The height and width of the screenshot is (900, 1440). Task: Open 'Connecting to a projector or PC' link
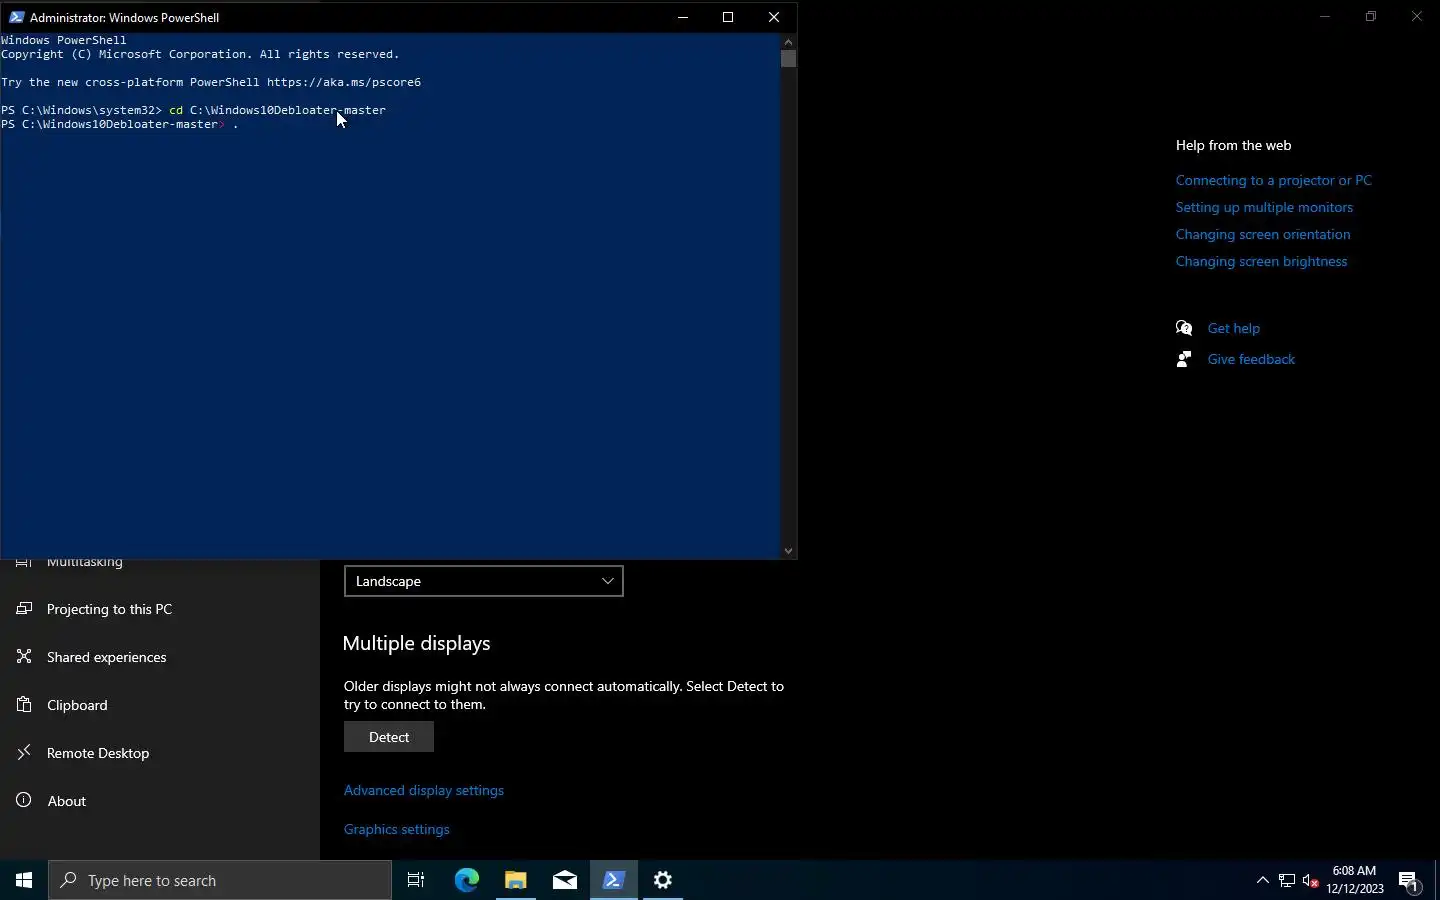(1274, 180)
